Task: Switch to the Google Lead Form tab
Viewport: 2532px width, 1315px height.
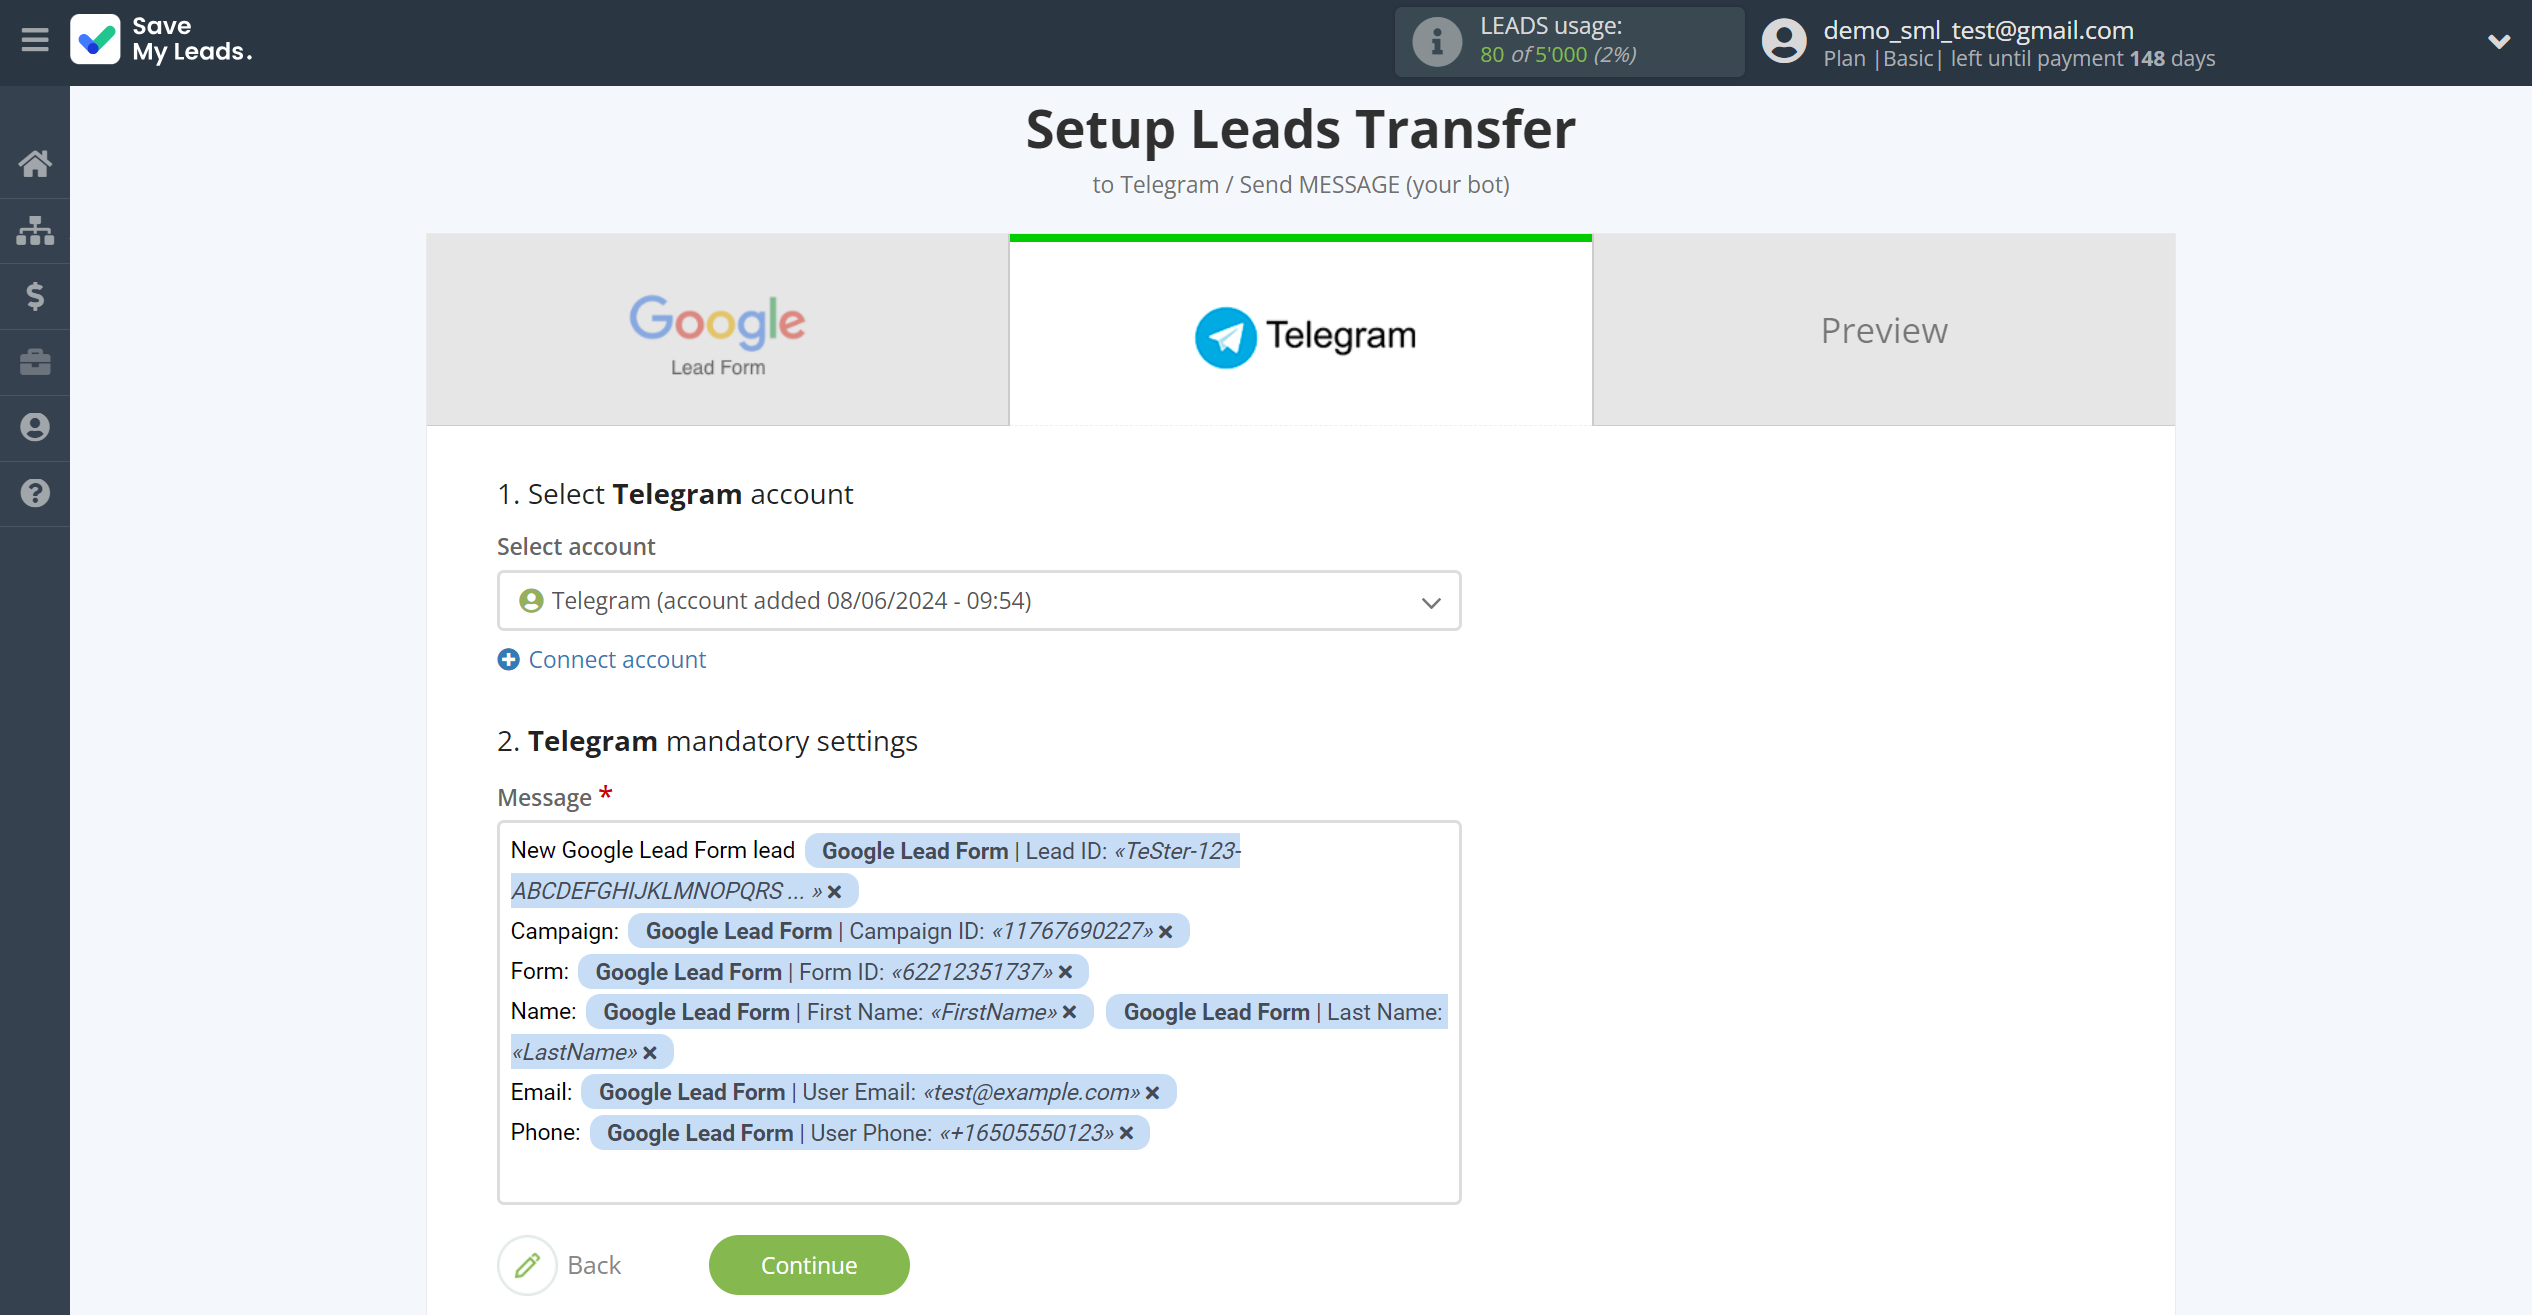Action: coord(717,330)
